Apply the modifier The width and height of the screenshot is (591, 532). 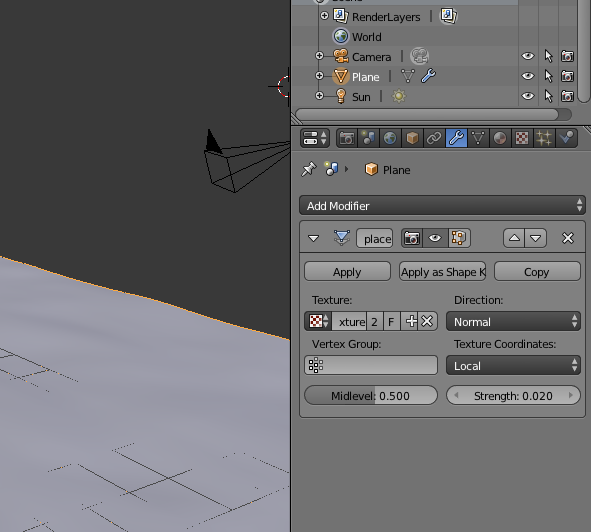click(x=347, y=271)
